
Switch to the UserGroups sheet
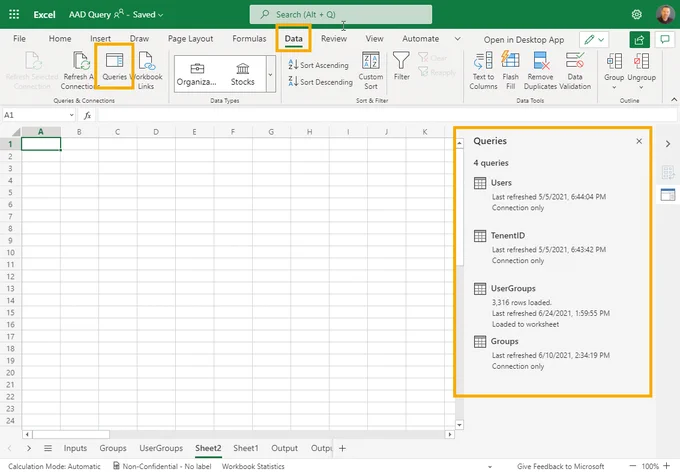tap(161, 448)
